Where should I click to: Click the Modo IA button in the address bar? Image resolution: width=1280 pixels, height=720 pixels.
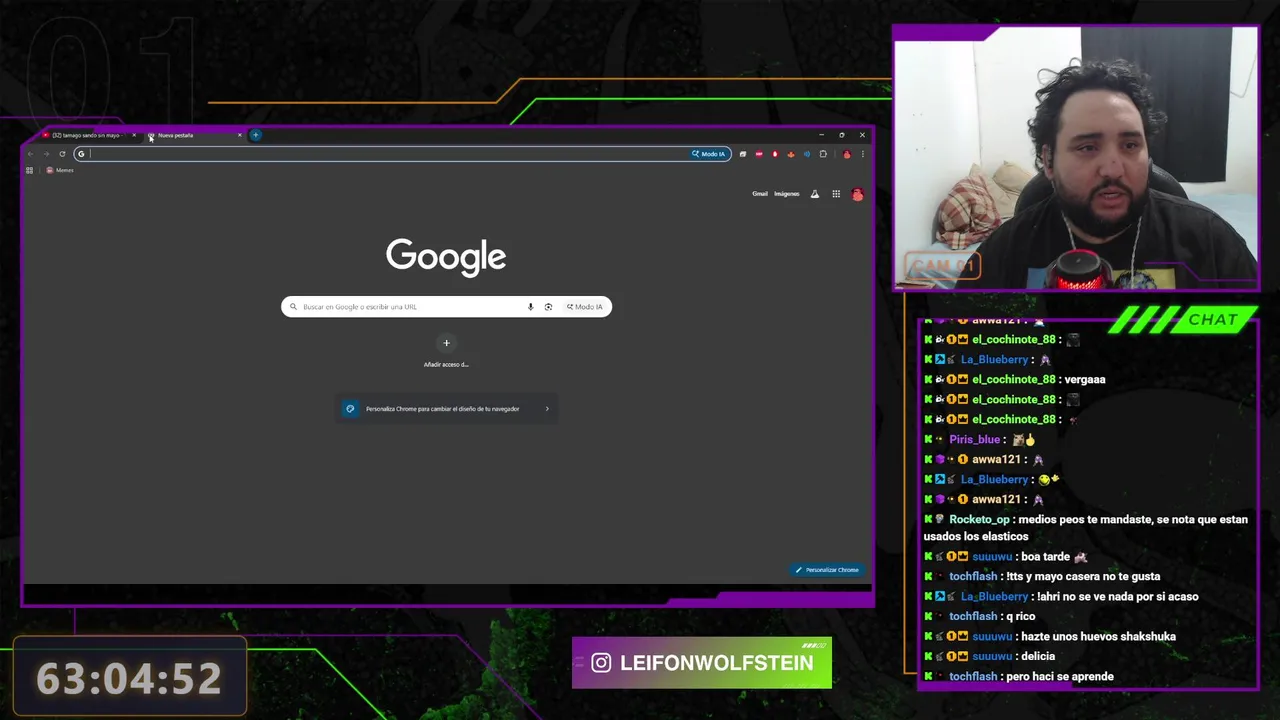click(709, 154)
